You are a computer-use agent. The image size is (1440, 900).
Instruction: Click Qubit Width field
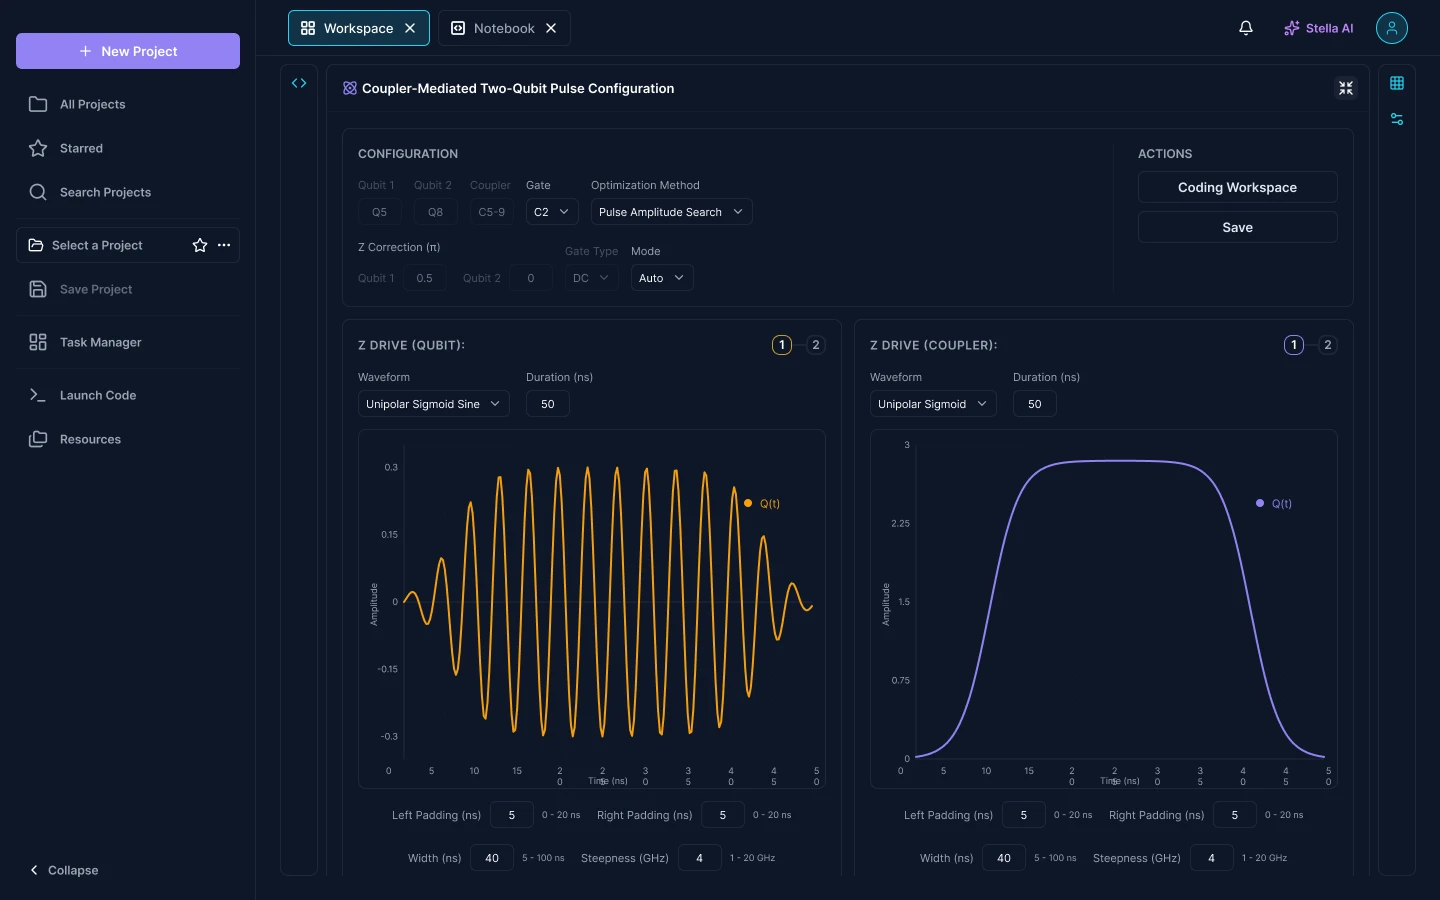pyautogui.click(x=492, y=858)
